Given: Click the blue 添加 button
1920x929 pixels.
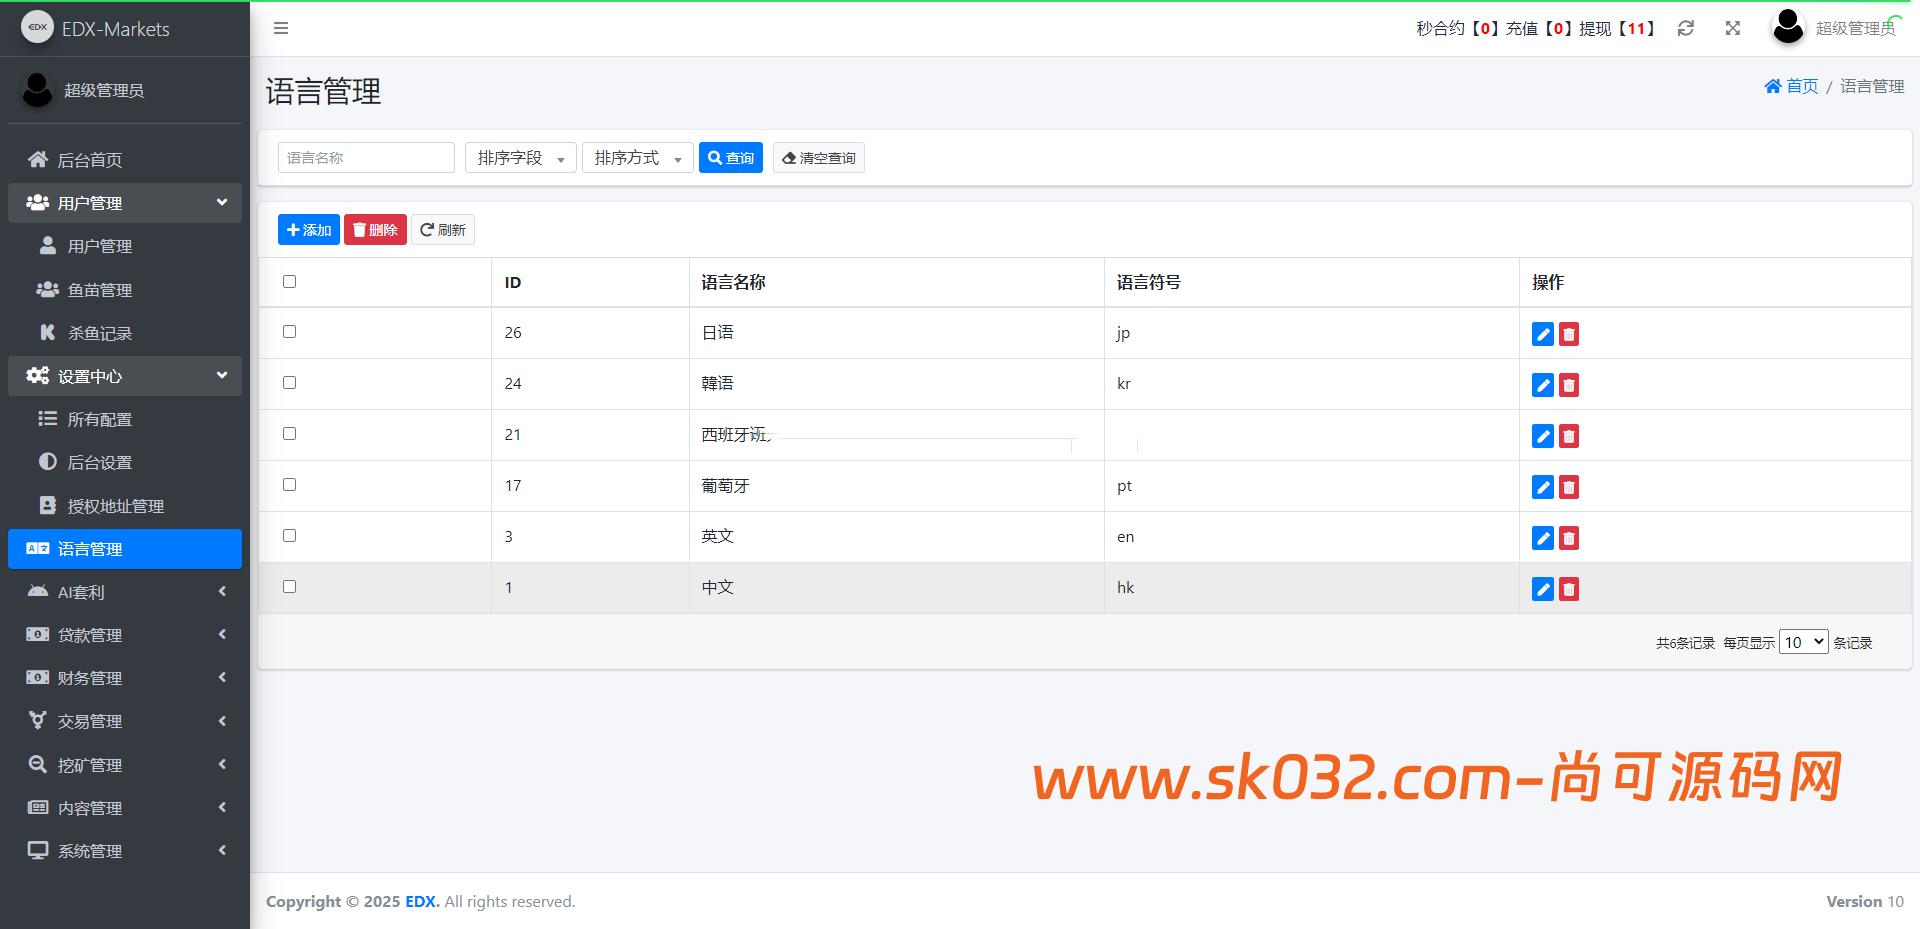Looking at the screenshot, I should [x=309, y=230].
